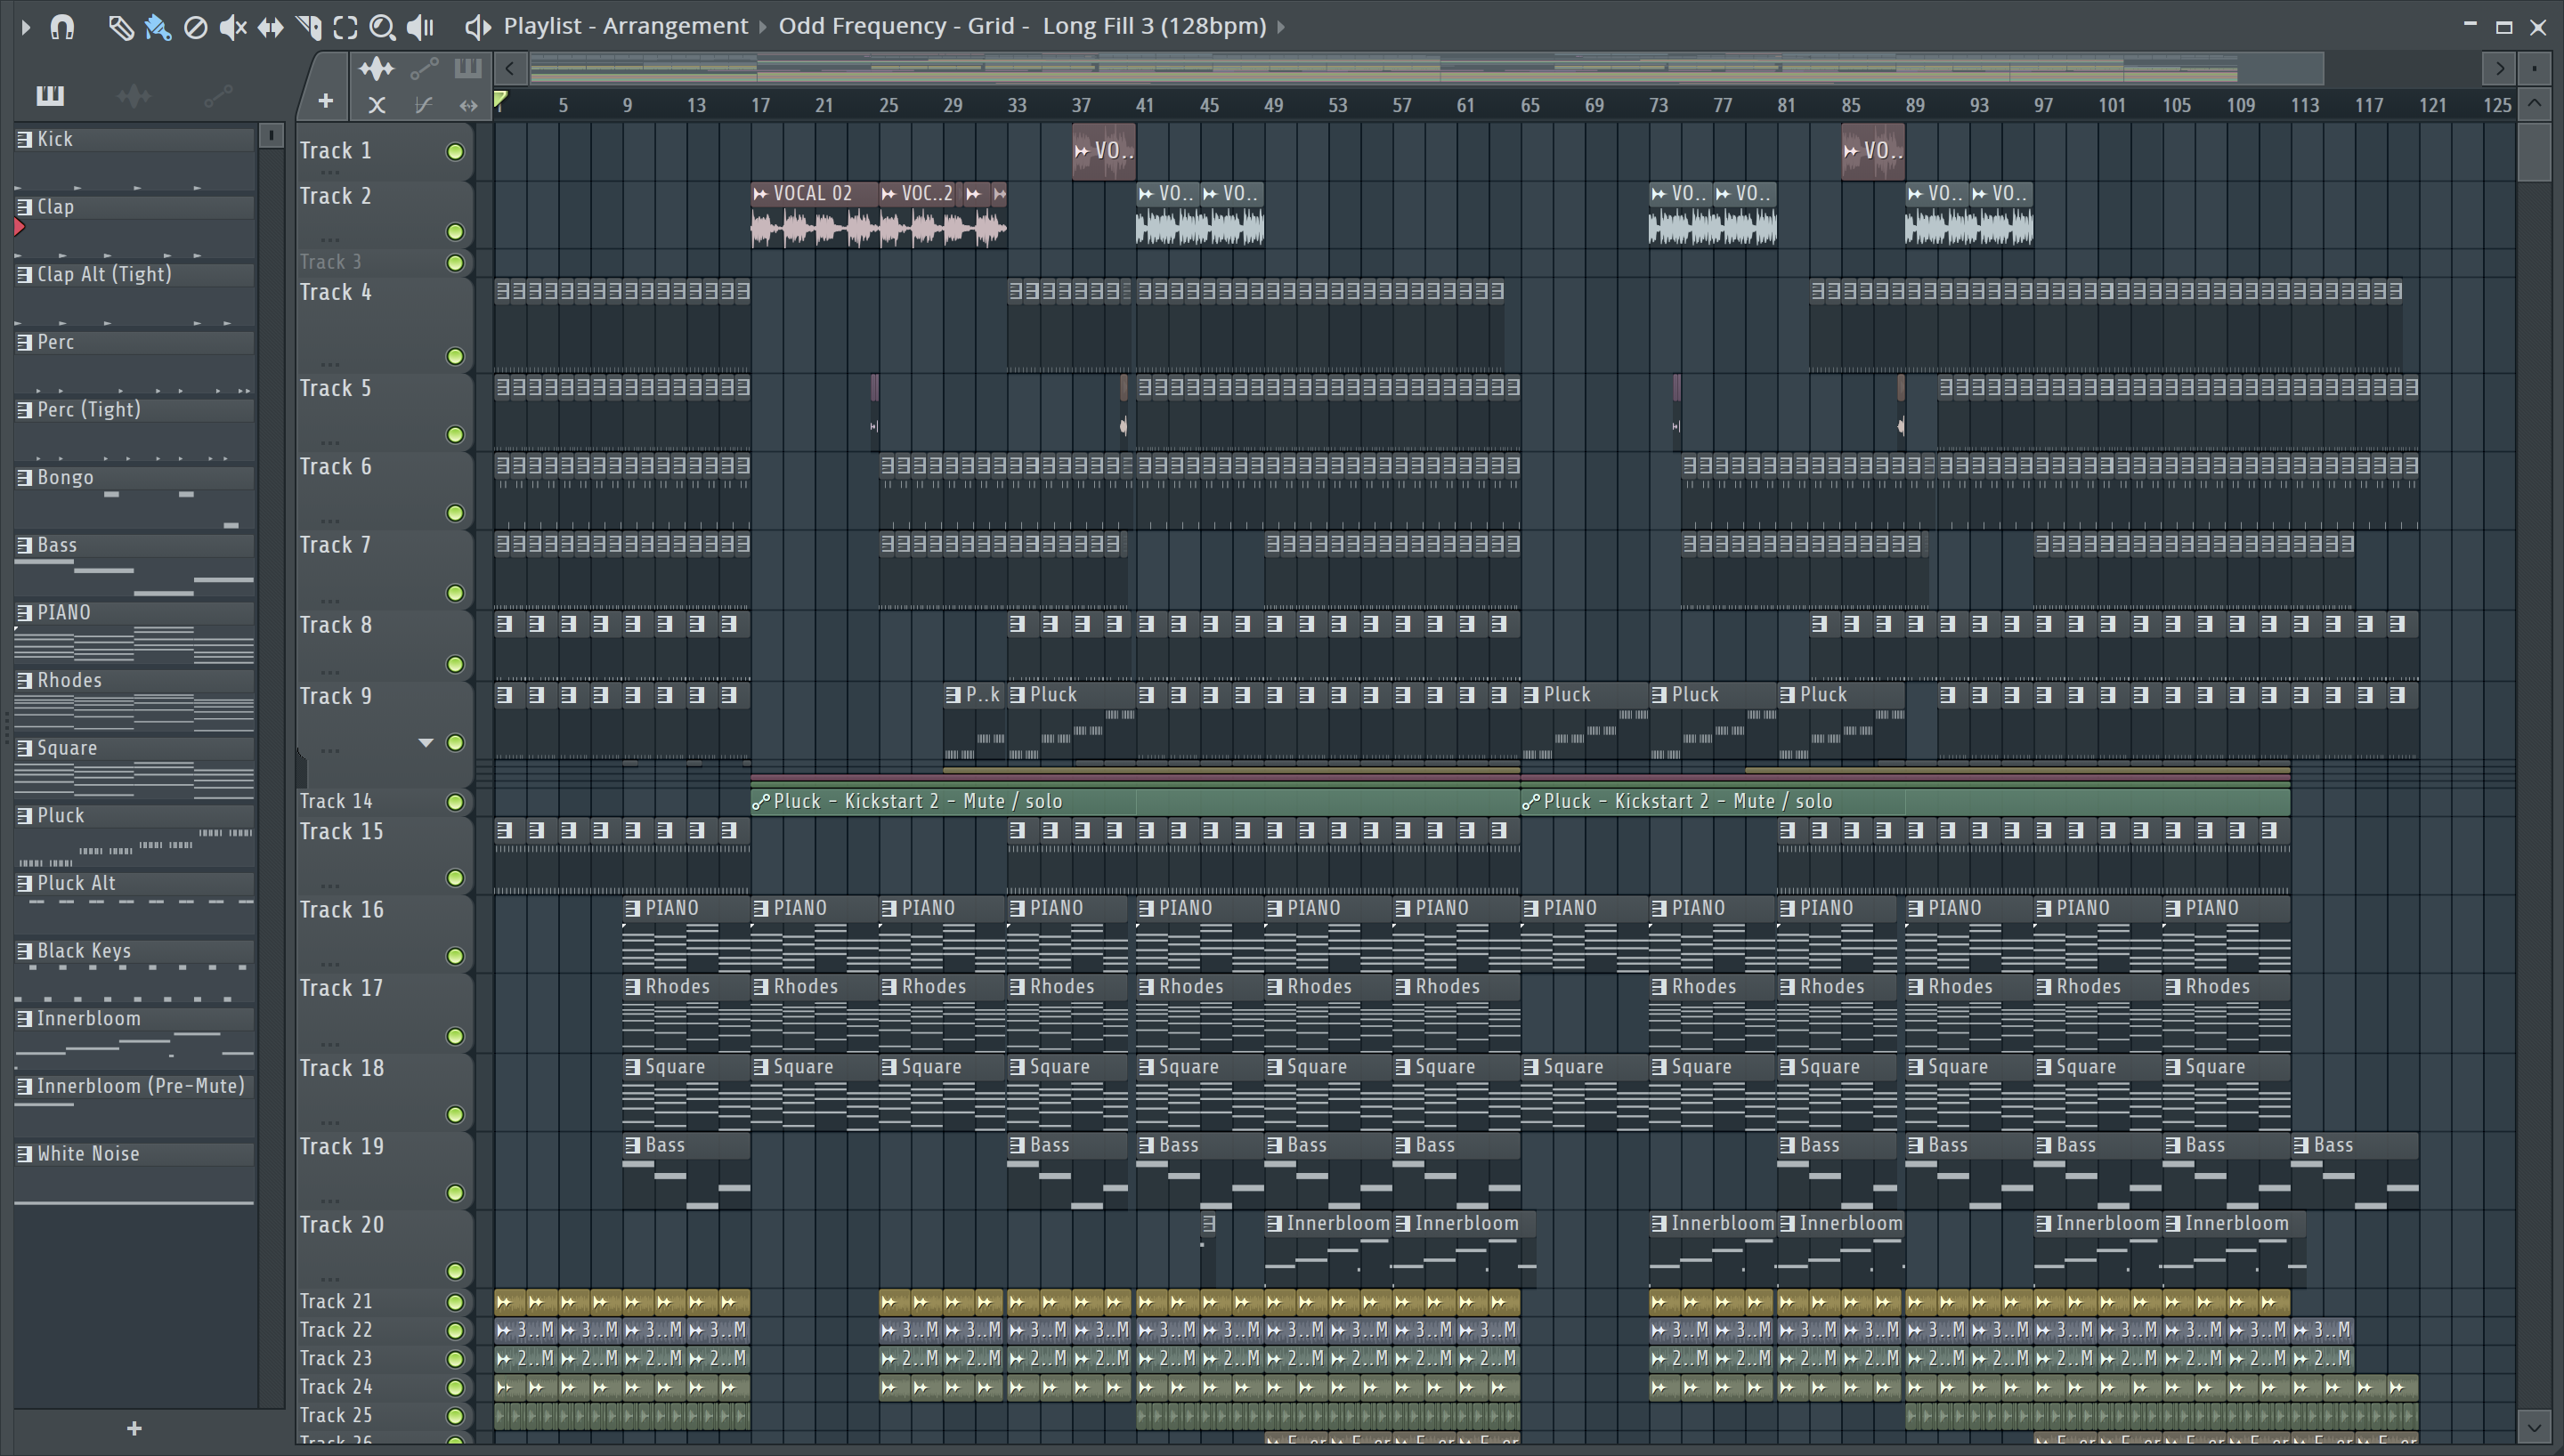Click bar 33 on the timeline ruler
This screenshot has width=2564, height=1456.
1017,105
